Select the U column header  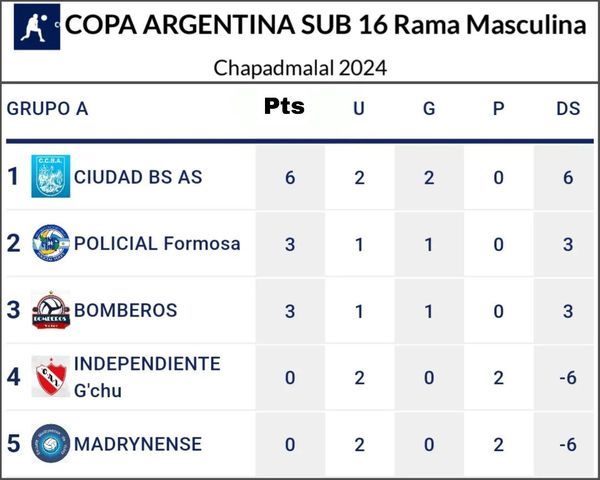358,108
